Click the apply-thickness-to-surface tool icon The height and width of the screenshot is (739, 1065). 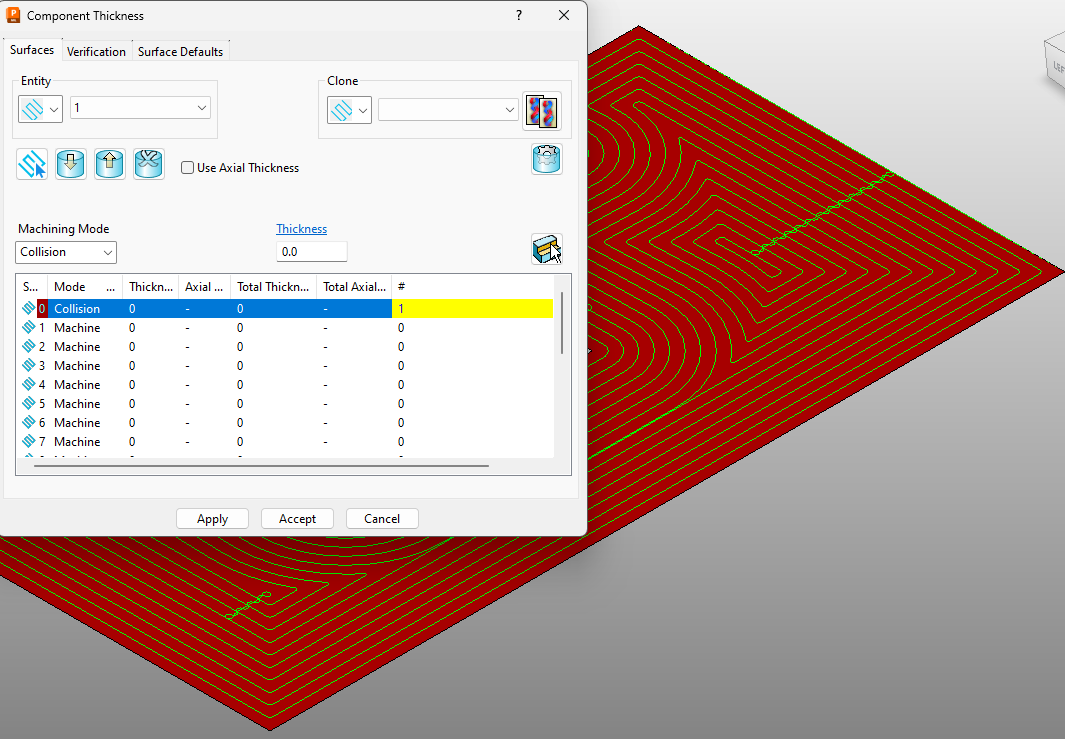tap(546, 248)
